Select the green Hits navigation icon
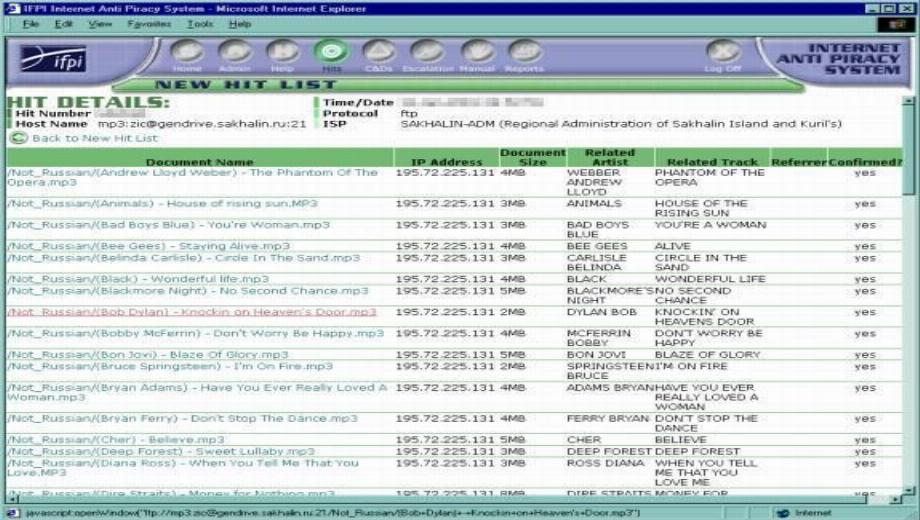The image size is (920, 520). pos(331,53)
